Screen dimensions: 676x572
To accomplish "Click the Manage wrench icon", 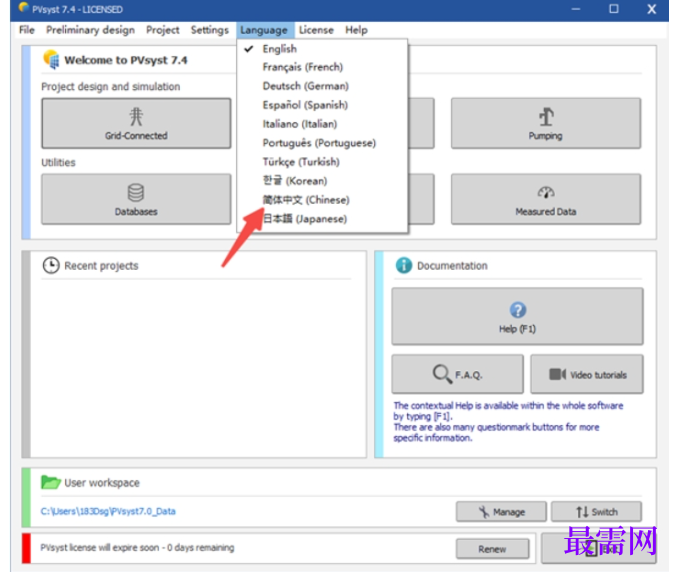I will click(484, 512).
